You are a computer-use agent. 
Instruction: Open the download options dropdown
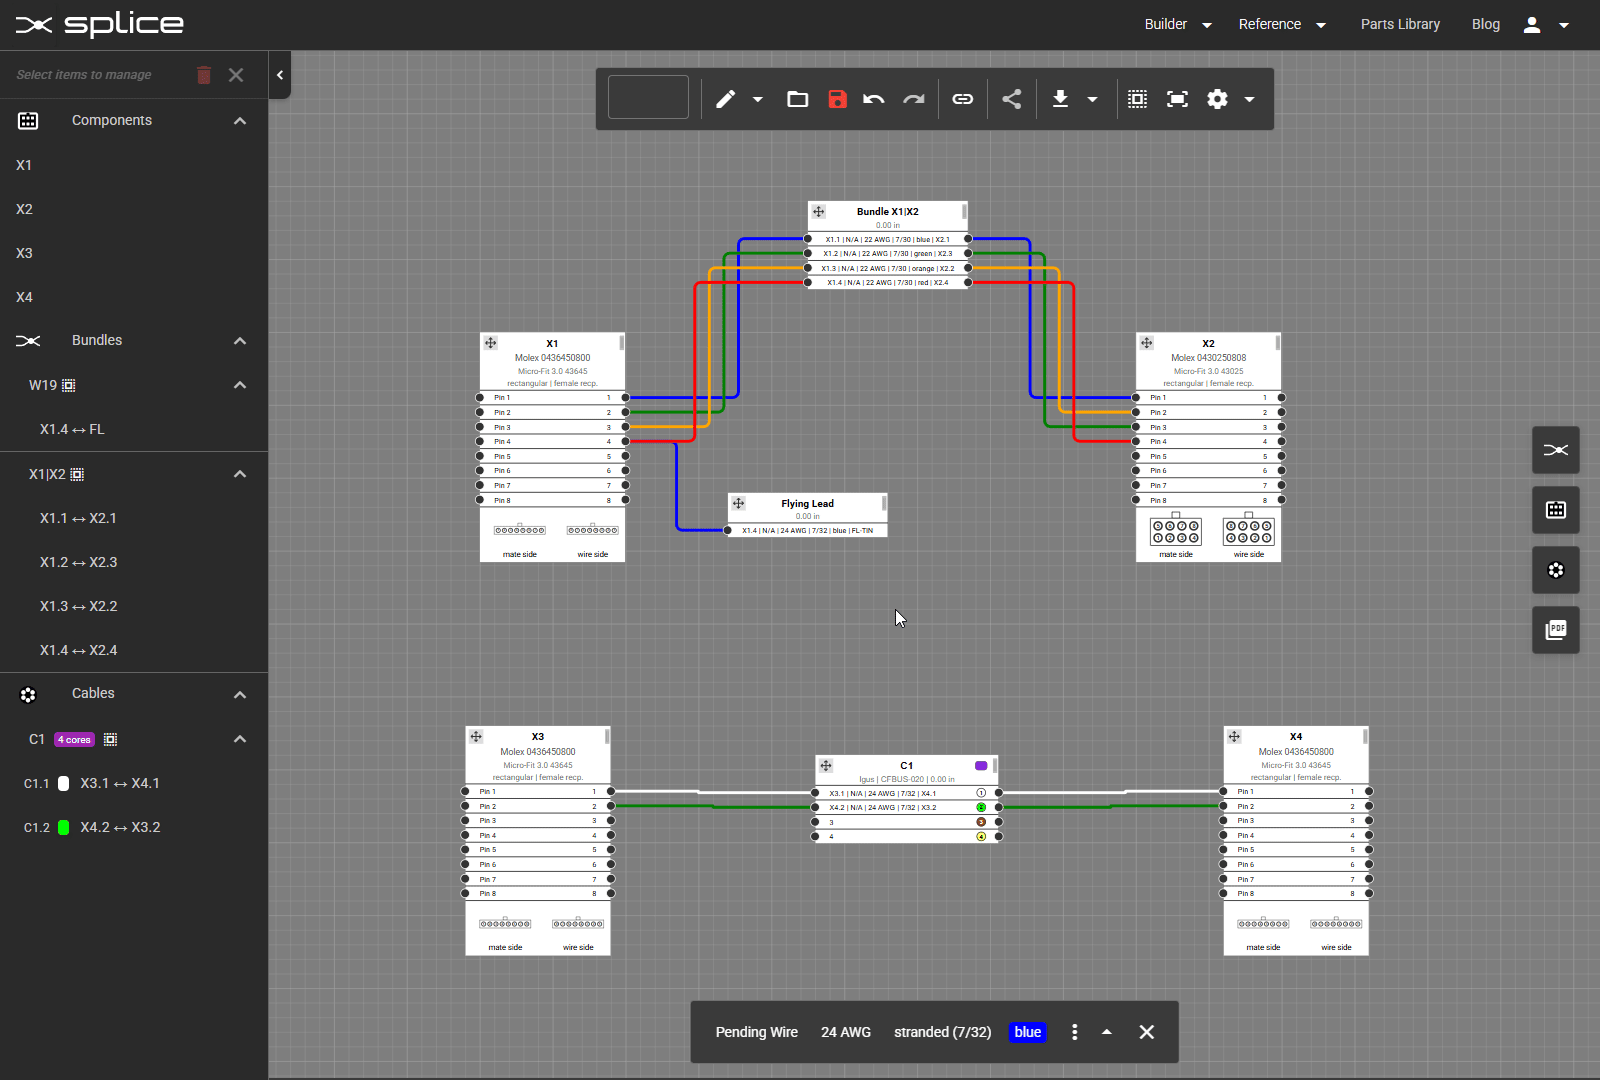pos(1093,99)
